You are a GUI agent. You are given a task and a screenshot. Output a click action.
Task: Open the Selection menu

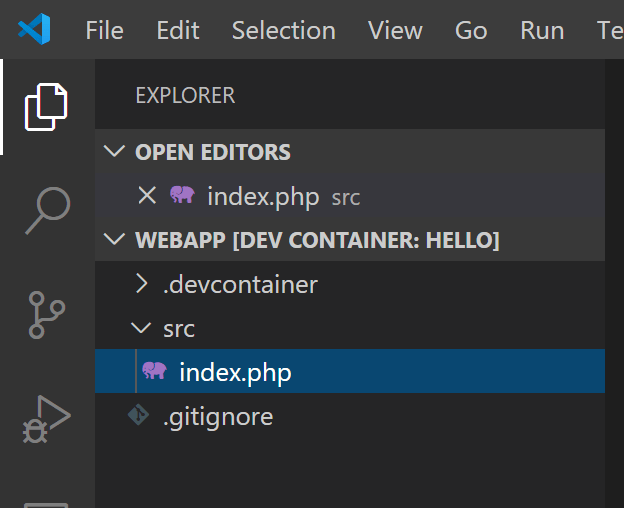point(284,30)
